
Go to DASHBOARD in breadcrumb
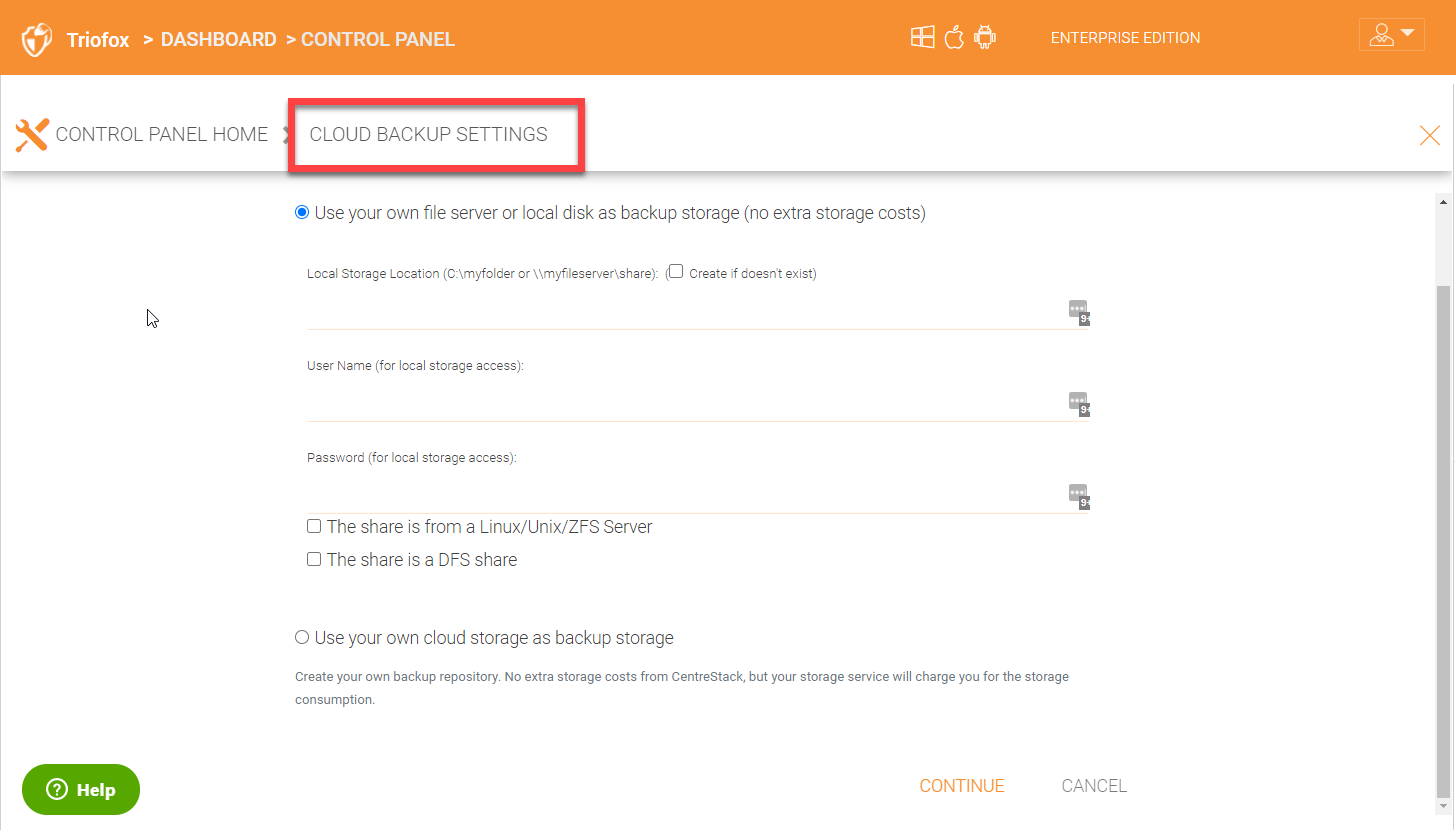pyautogui.click(x=218, y=40)
